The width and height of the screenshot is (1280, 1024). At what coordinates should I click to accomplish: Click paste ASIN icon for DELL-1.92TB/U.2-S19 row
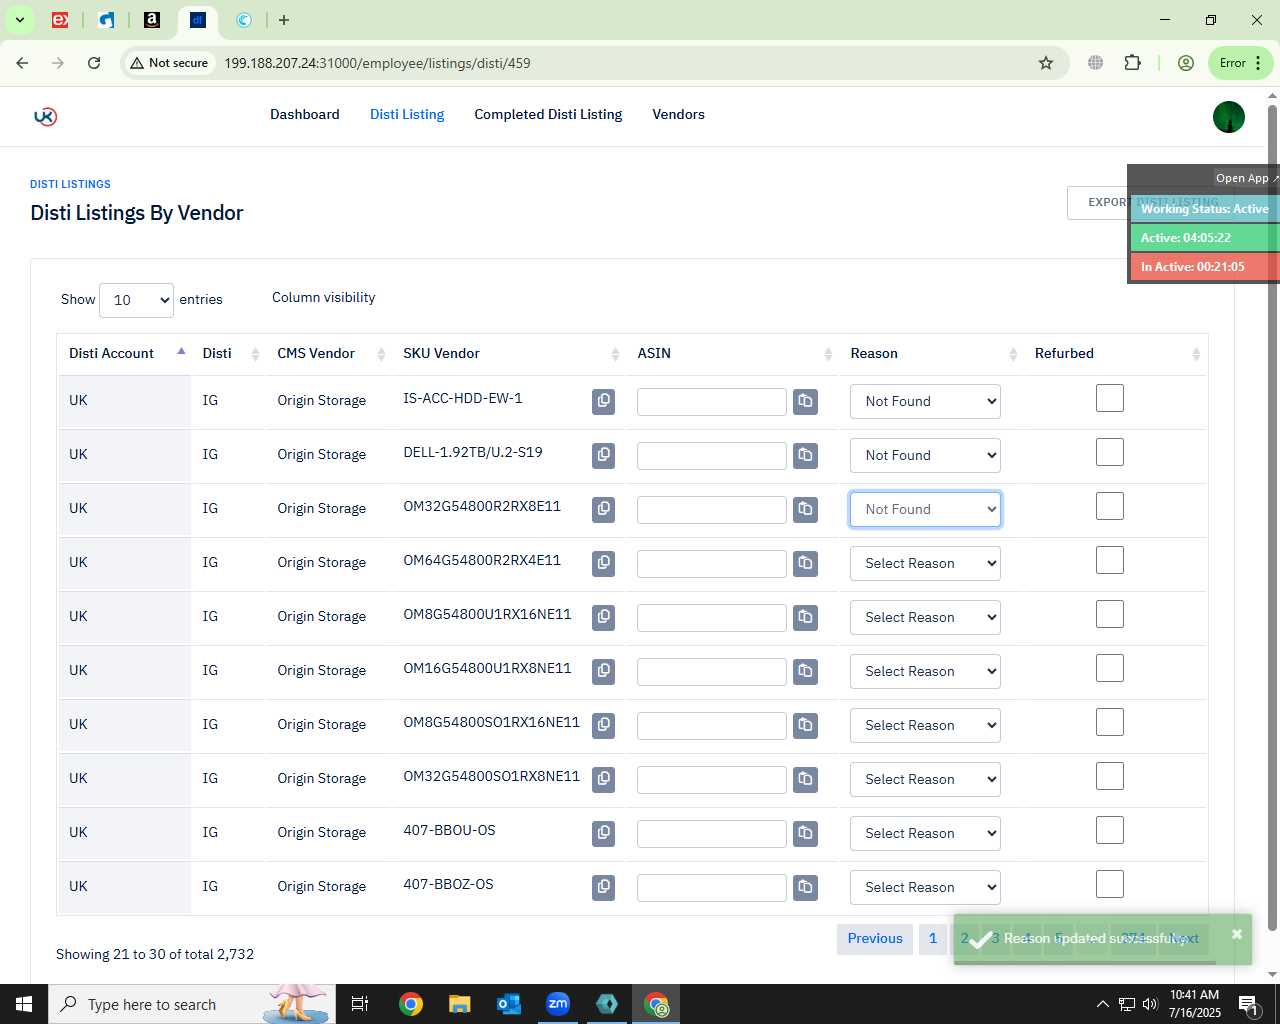(x=805, y=455)
